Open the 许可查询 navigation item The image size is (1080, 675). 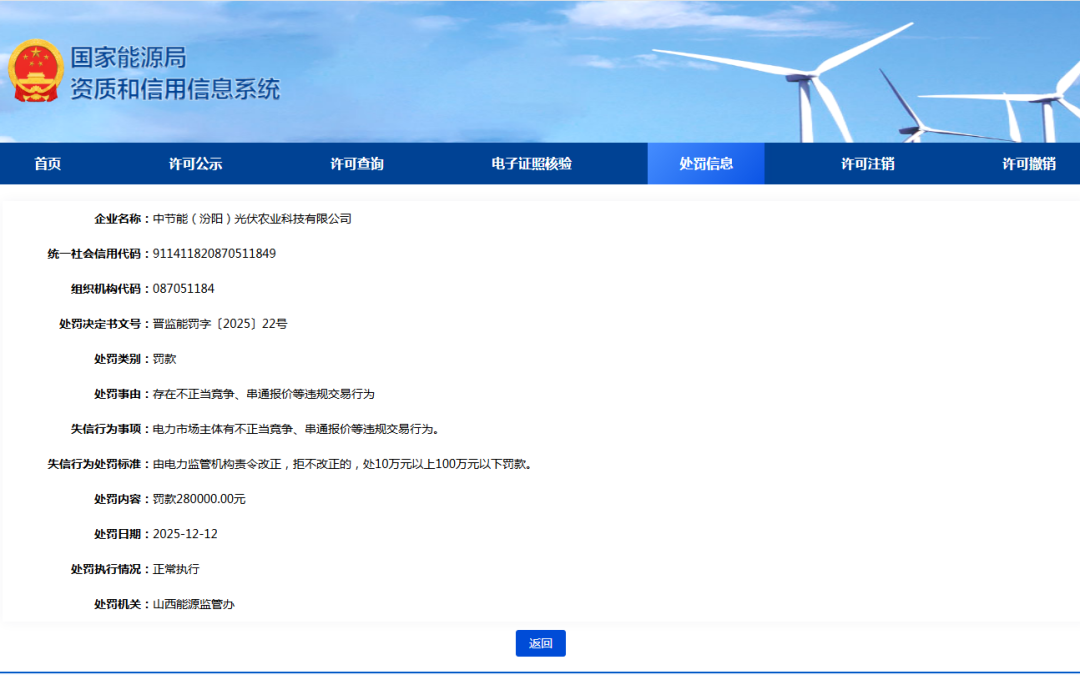pyautogui.click(x=357, y=164)
